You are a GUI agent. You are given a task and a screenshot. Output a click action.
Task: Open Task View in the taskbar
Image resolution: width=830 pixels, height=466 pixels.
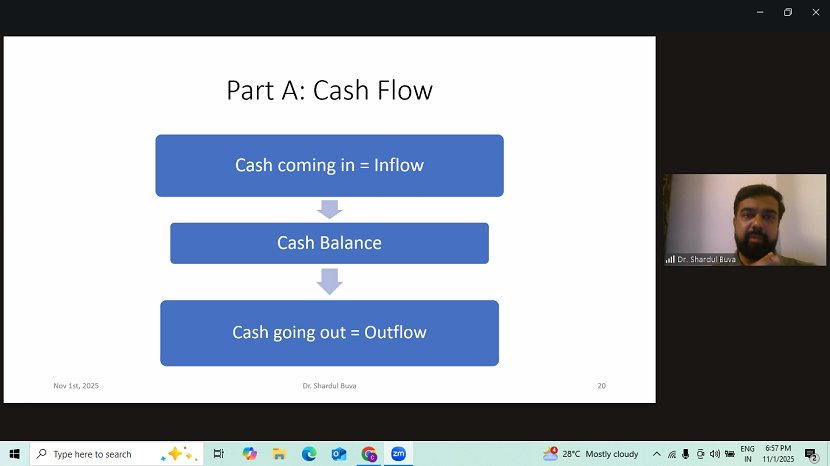point(219,454)
